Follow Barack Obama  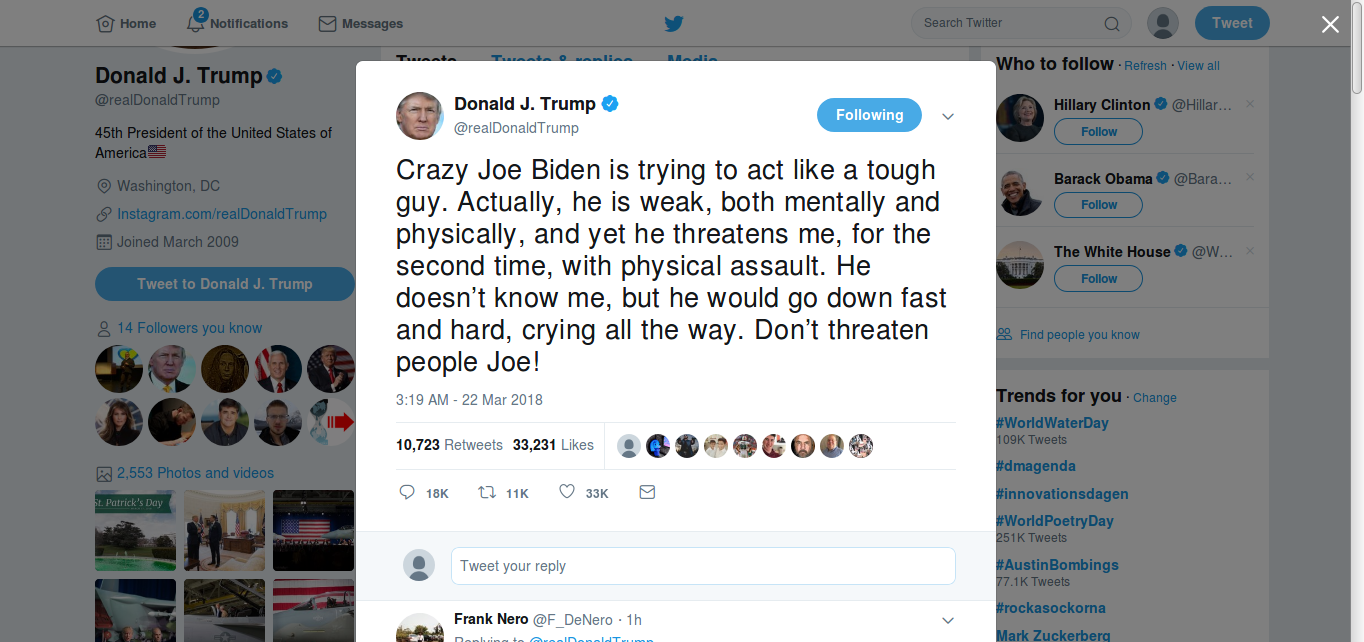point(1098,204)
